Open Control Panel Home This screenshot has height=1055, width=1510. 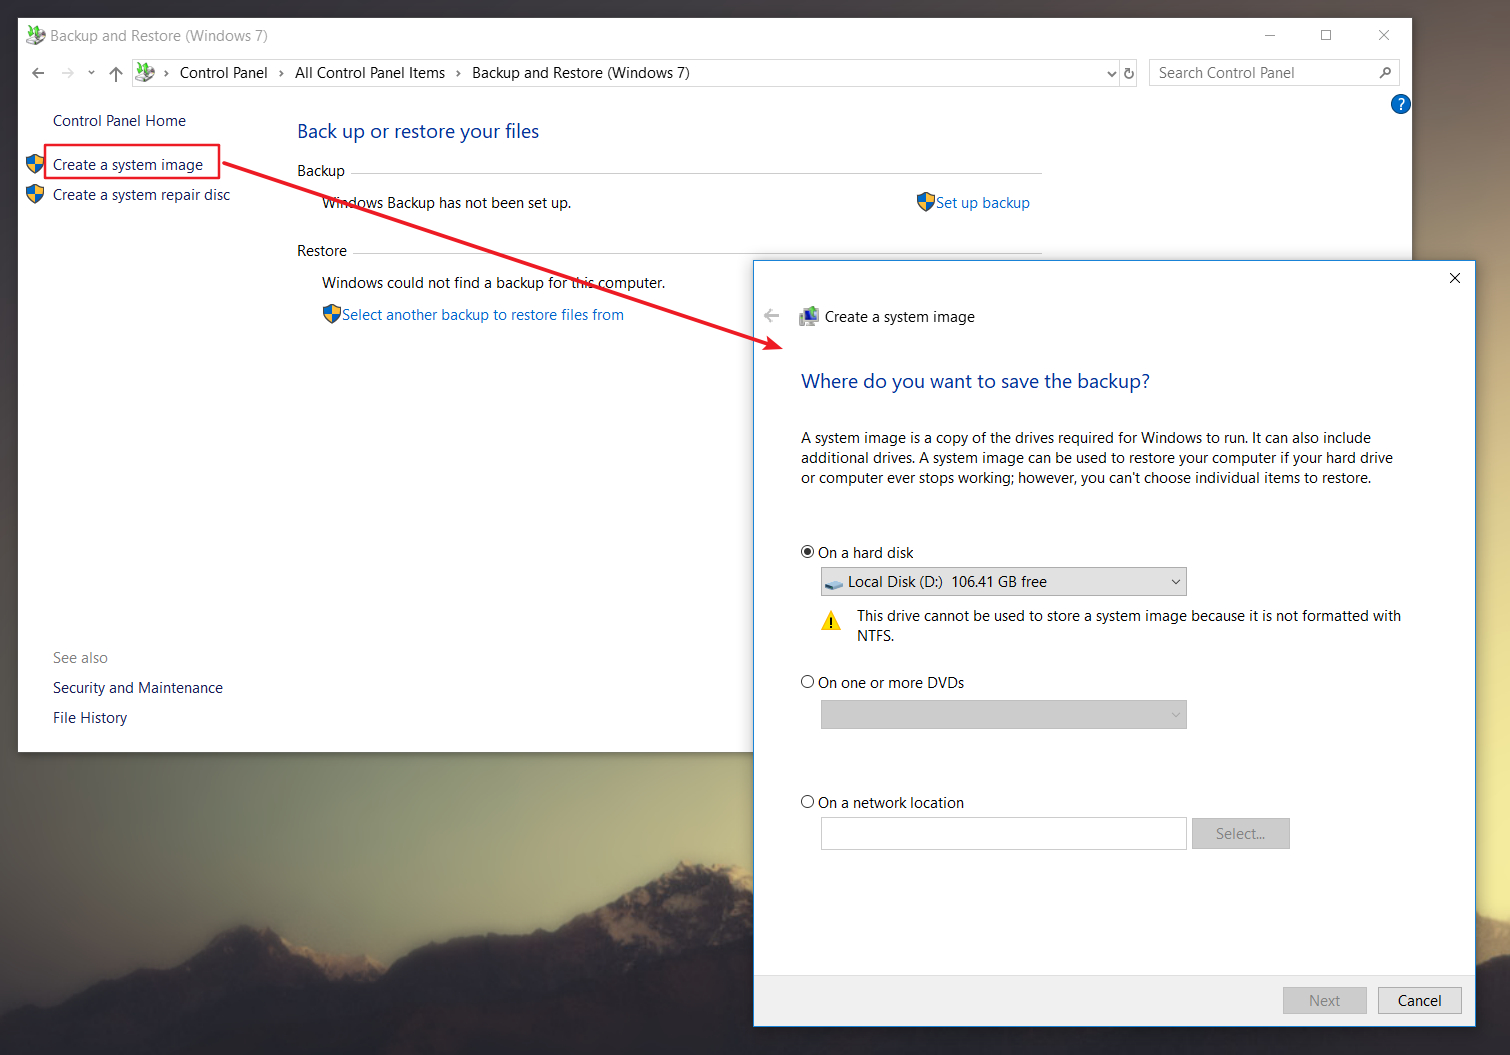coord(119,121)
